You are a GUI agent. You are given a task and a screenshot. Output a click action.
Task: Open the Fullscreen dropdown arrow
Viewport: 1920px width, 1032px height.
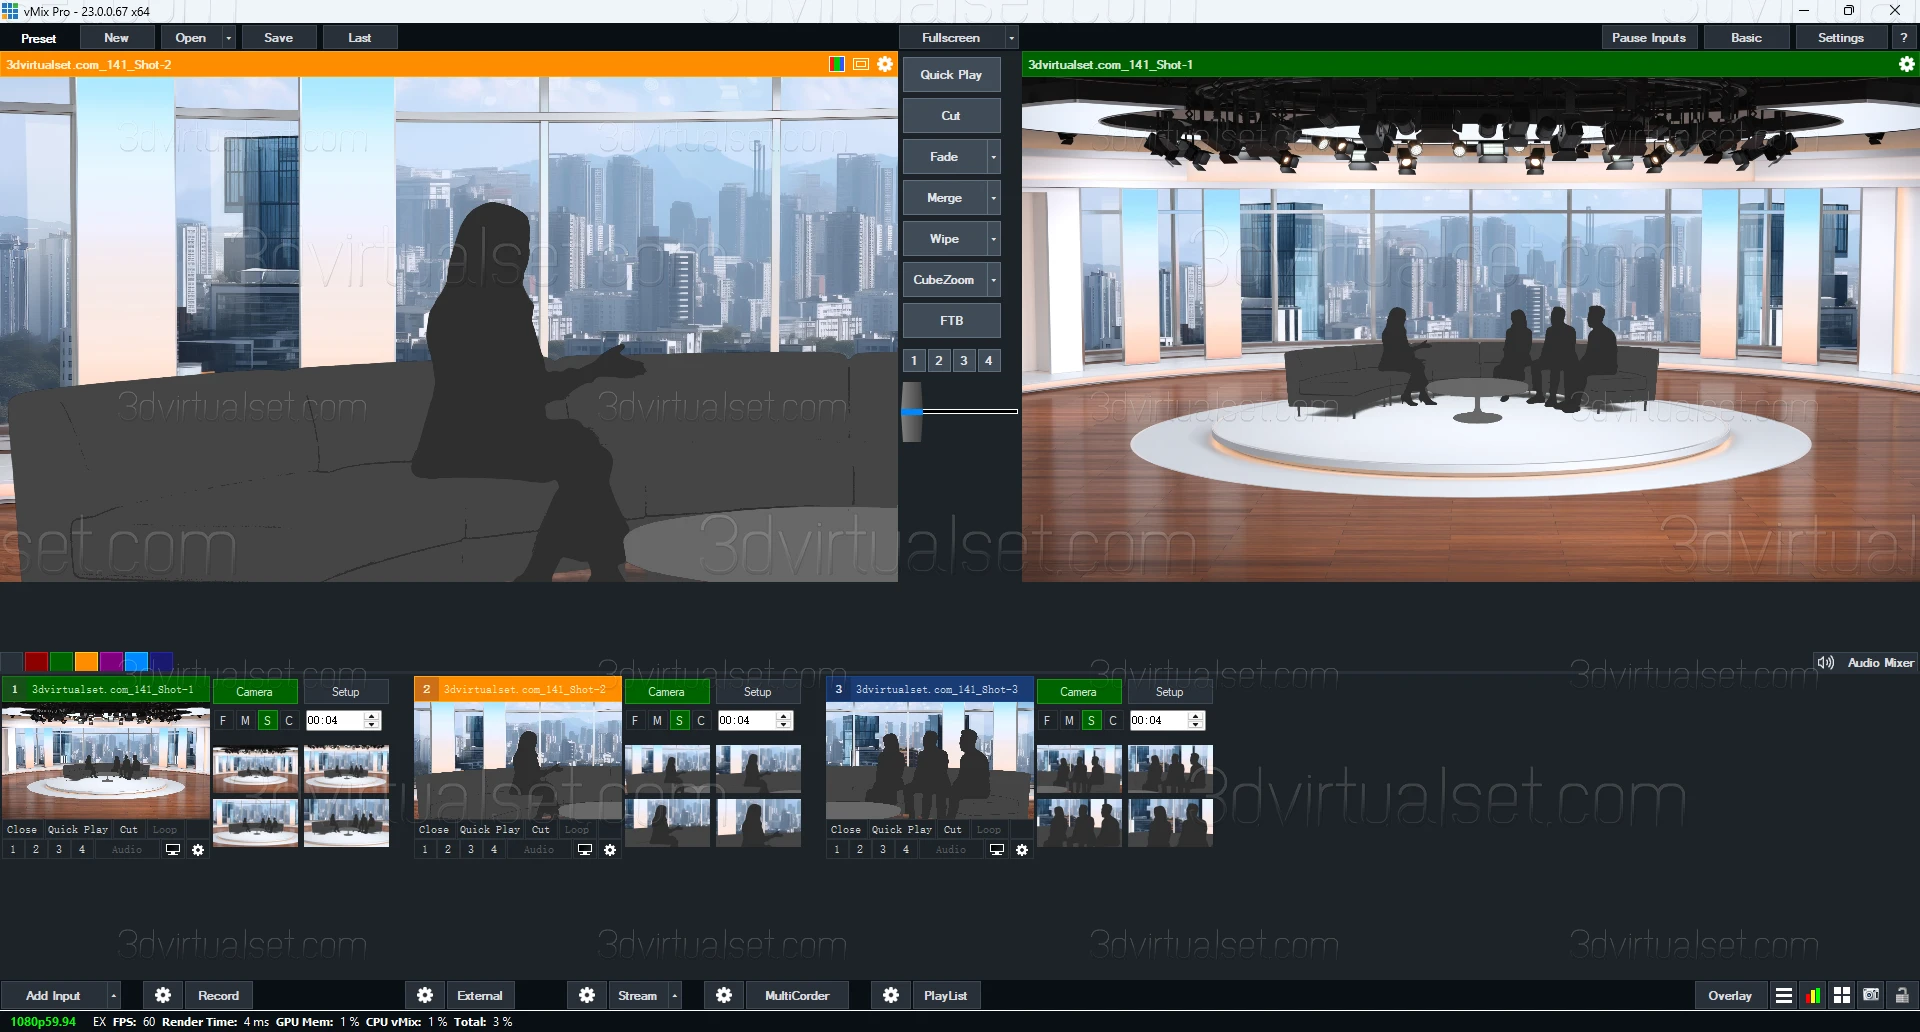click(1011, 38)
